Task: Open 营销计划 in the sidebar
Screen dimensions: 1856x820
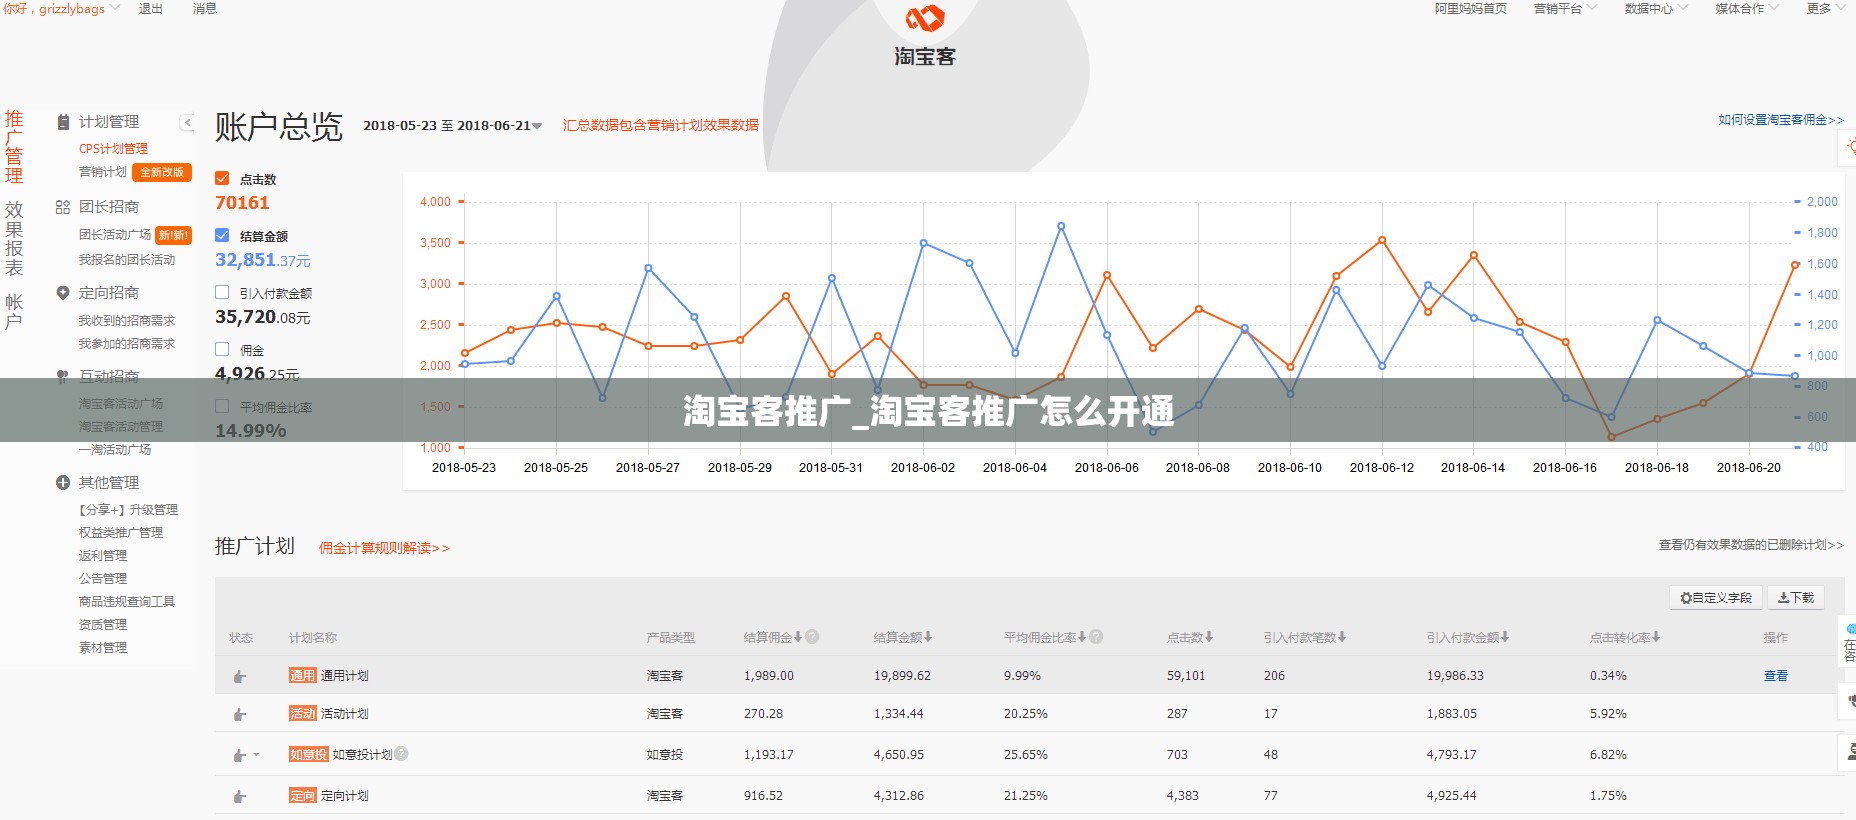Action: coord(103,172)
